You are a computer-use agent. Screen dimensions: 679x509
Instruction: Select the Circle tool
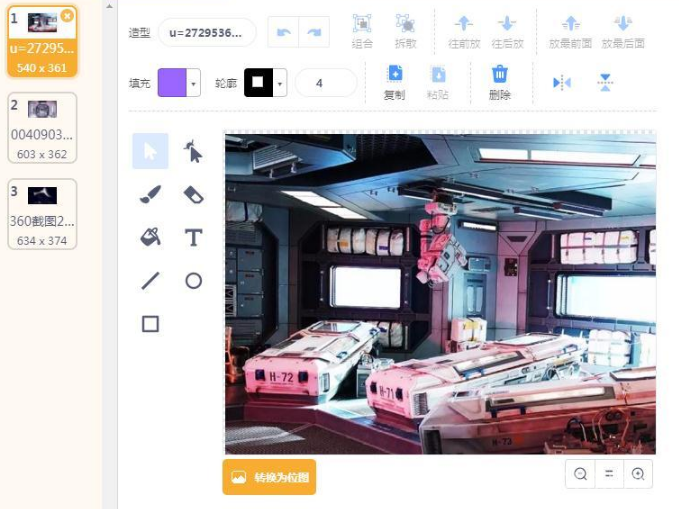(193, 281)
